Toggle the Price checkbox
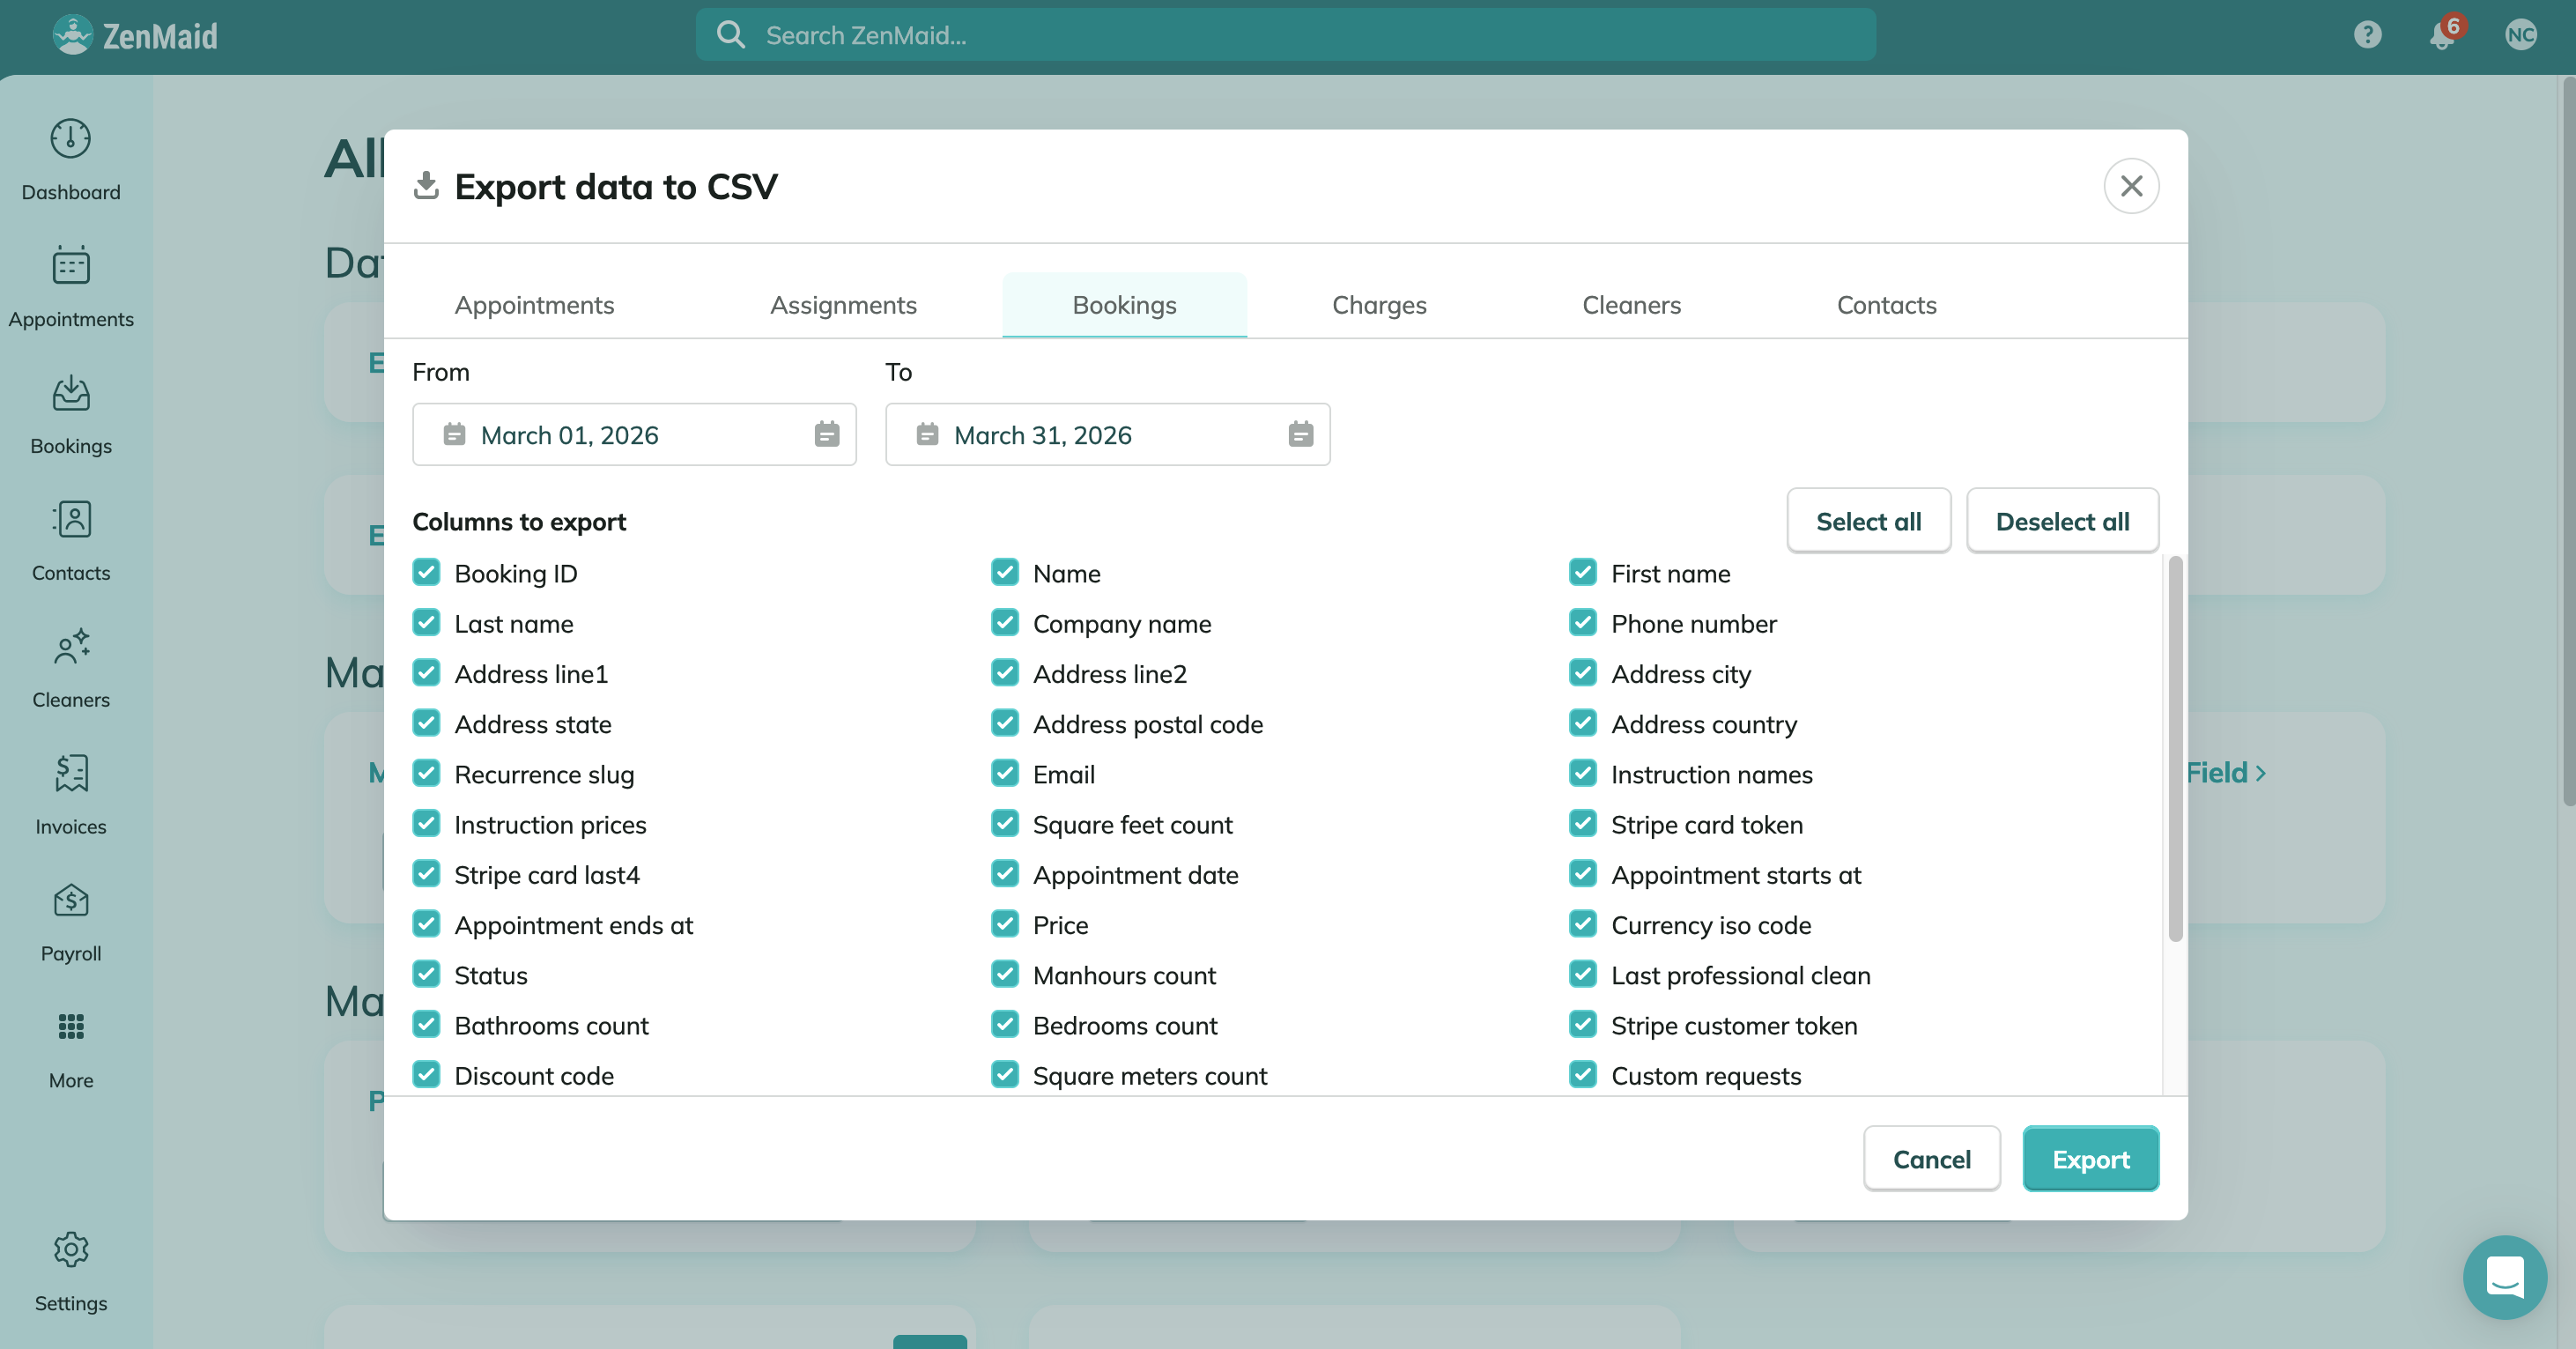The height and width of the screenshot is (1349, 2576). point(1004,924)
